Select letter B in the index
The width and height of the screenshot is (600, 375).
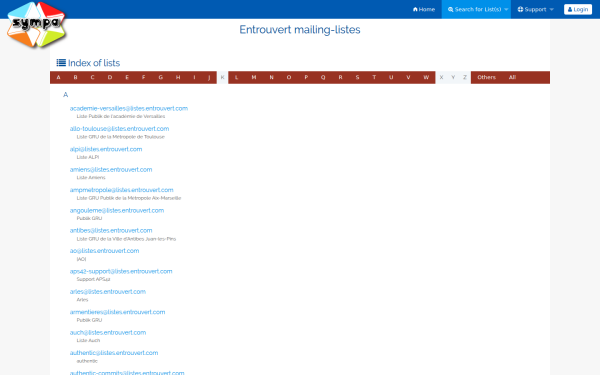point(75,77)
